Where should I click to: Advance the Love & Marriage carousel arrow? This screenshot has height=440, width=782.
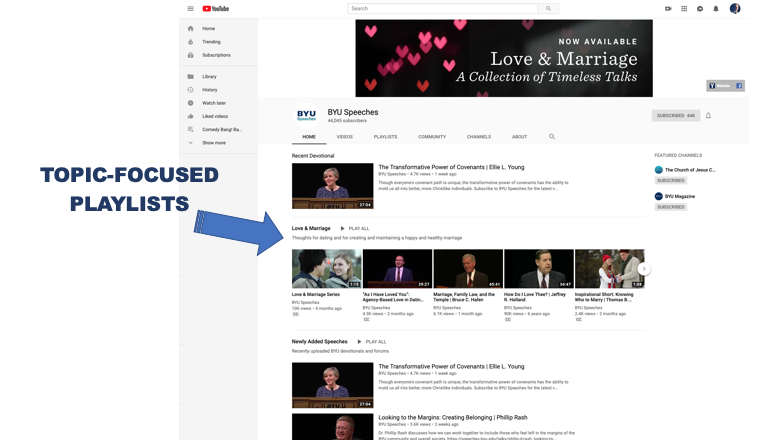pos(644,269)
